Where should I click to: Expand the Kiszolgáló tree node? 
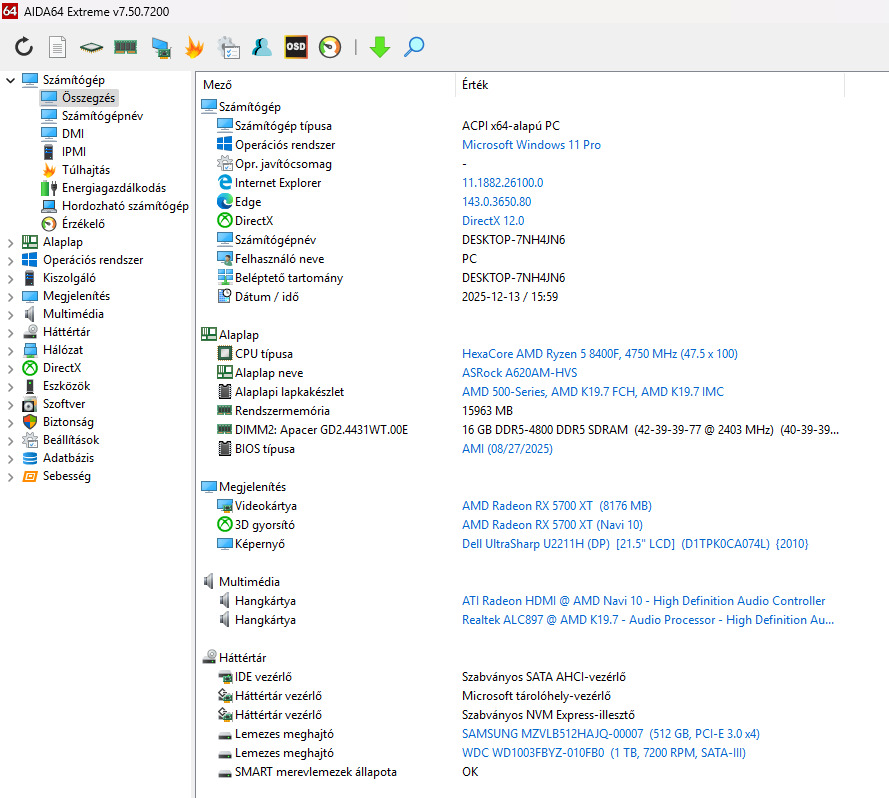10,278
